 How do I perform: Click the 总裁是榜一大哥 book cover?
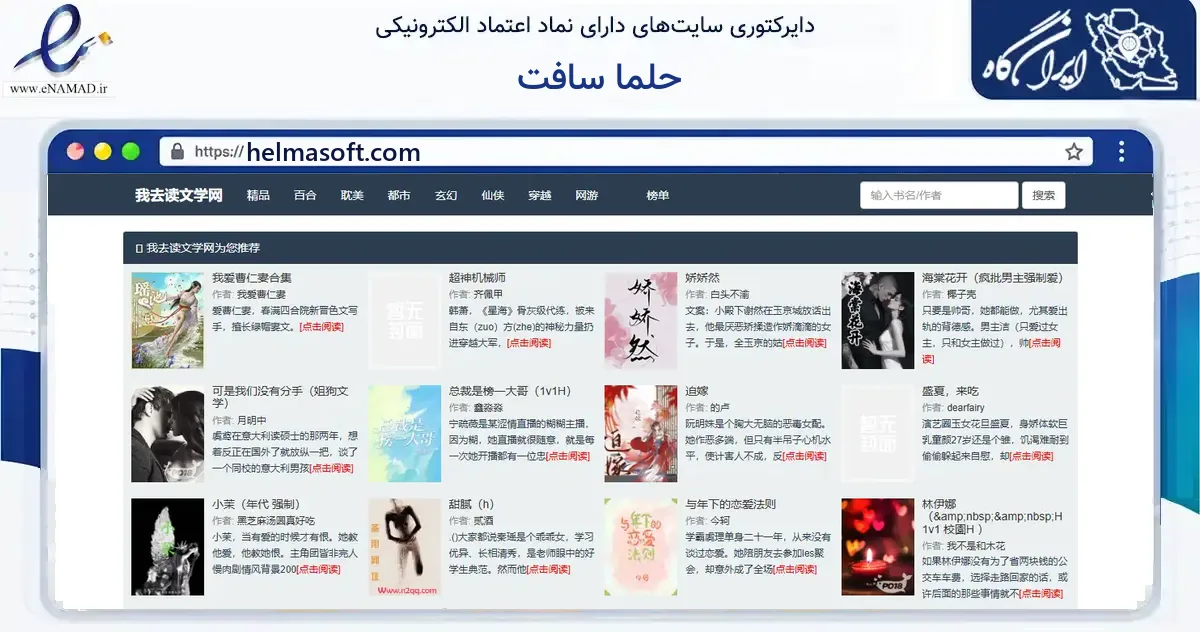tap(405, 434)
